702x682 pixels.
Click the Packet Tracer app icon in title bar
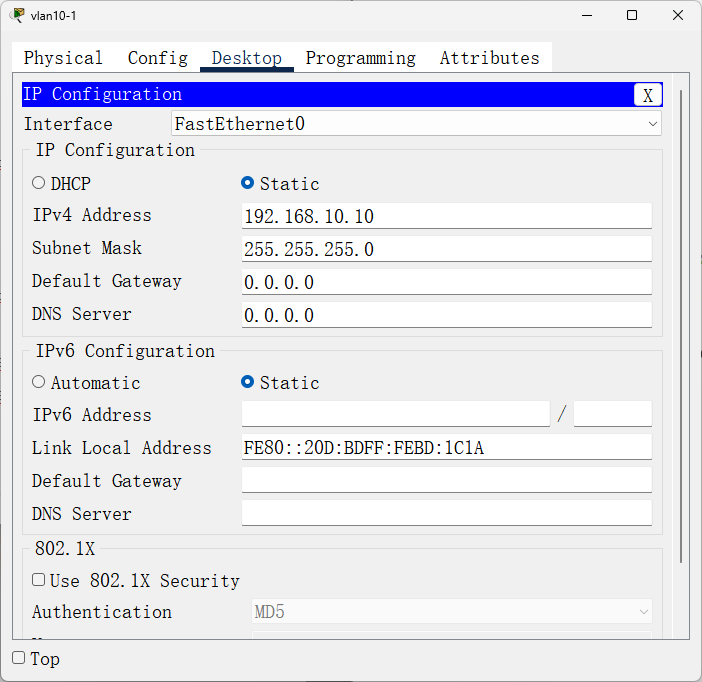point(18,15)
